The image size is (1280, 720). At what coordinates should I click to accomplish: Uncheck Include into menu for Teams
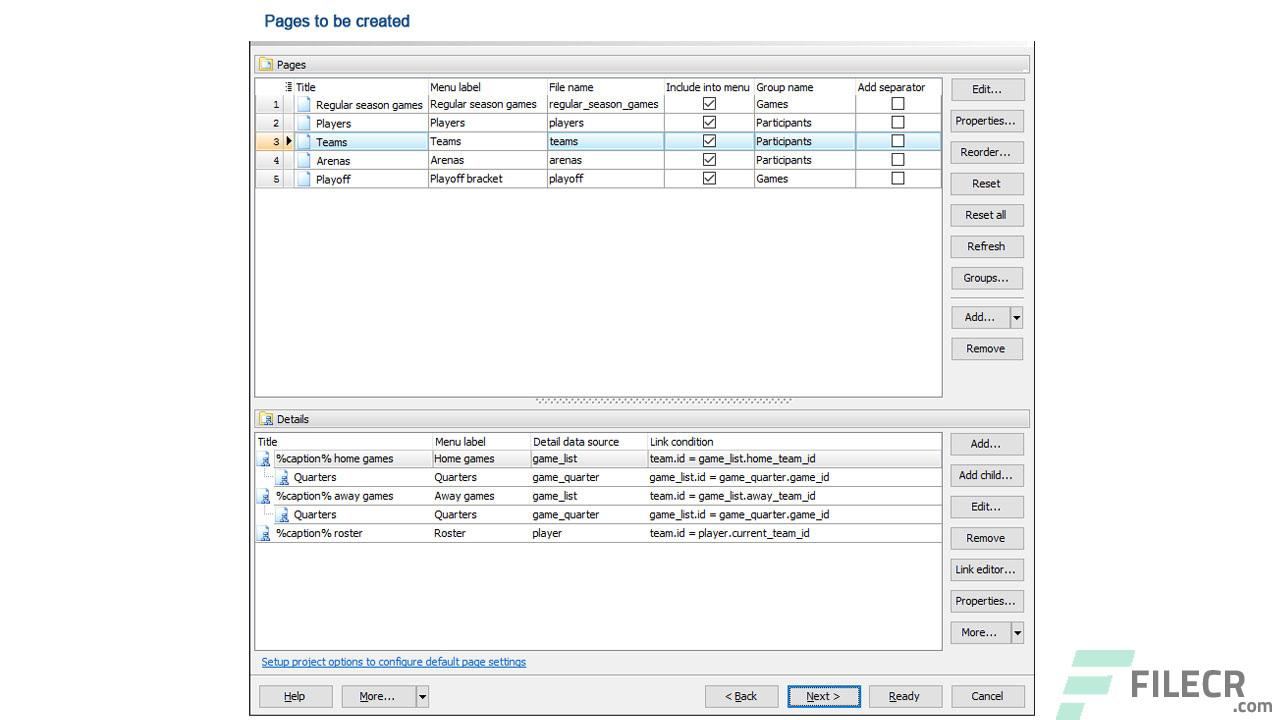[708, 140]
